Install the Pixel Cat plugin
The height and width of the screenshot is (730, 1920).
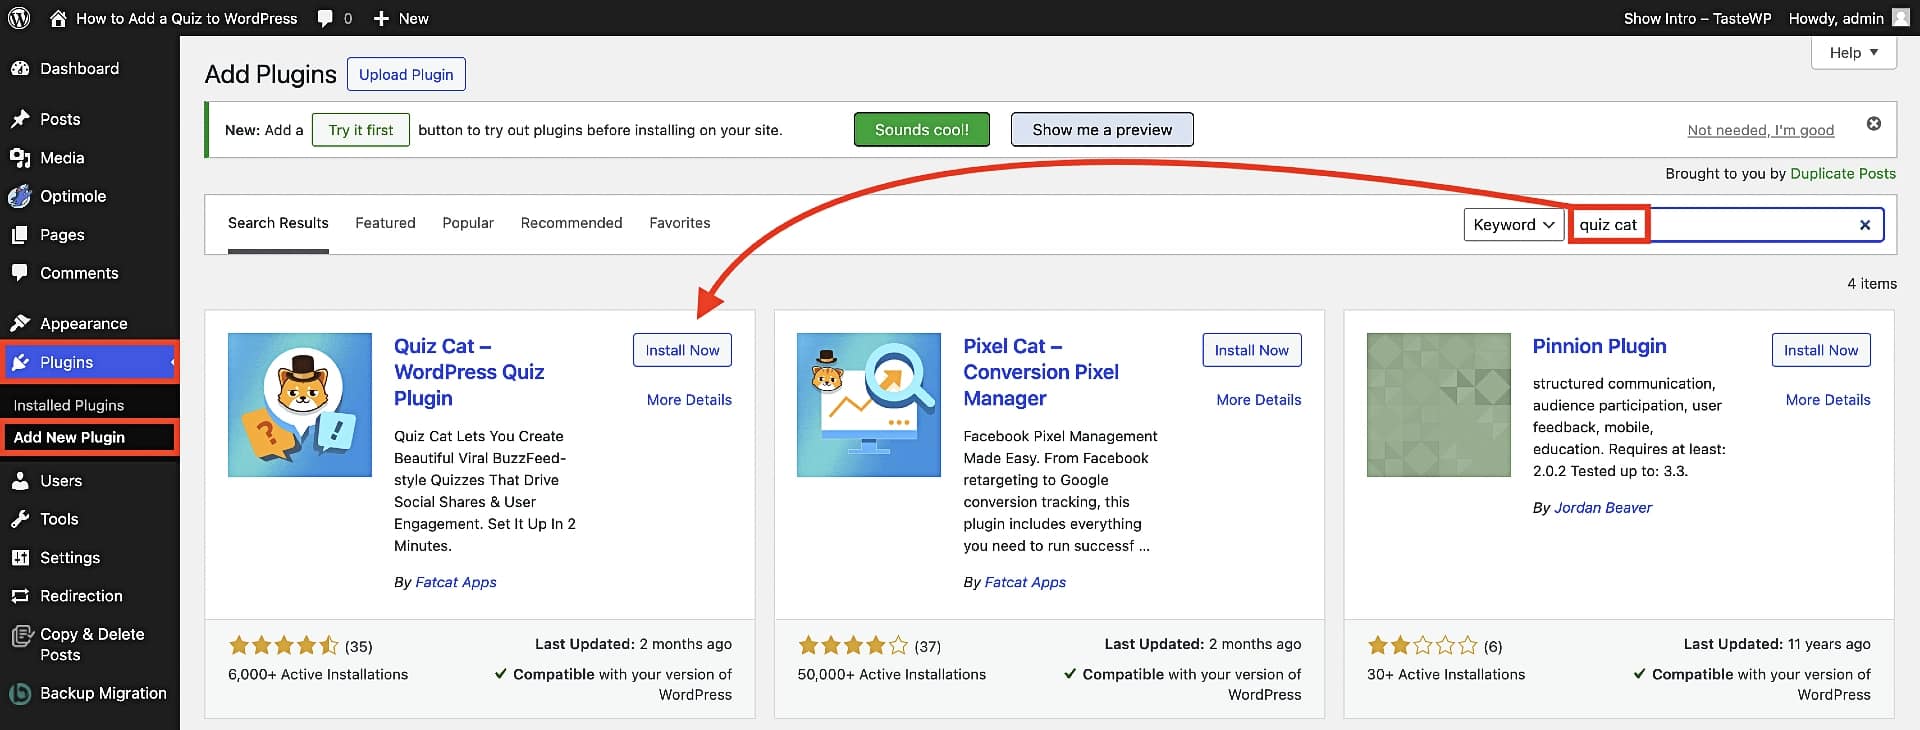click(x=1252, y=350)
